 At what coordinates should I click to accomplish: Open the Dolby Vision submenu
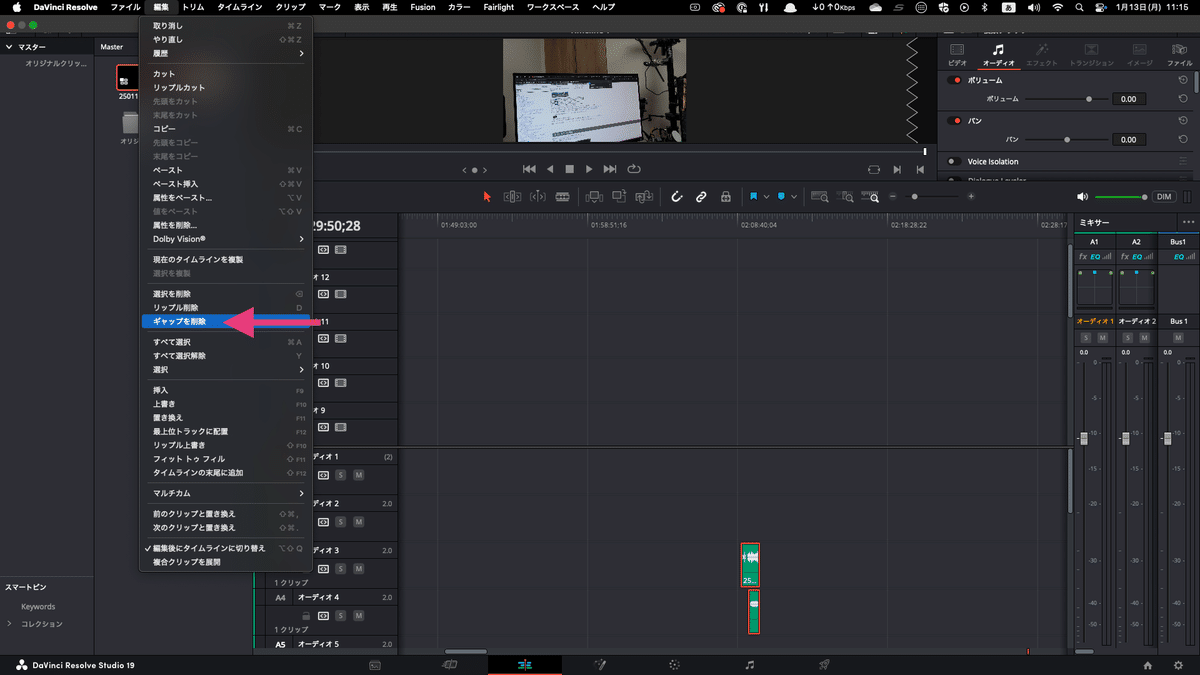pyautogui.click(x=226, y=239)
